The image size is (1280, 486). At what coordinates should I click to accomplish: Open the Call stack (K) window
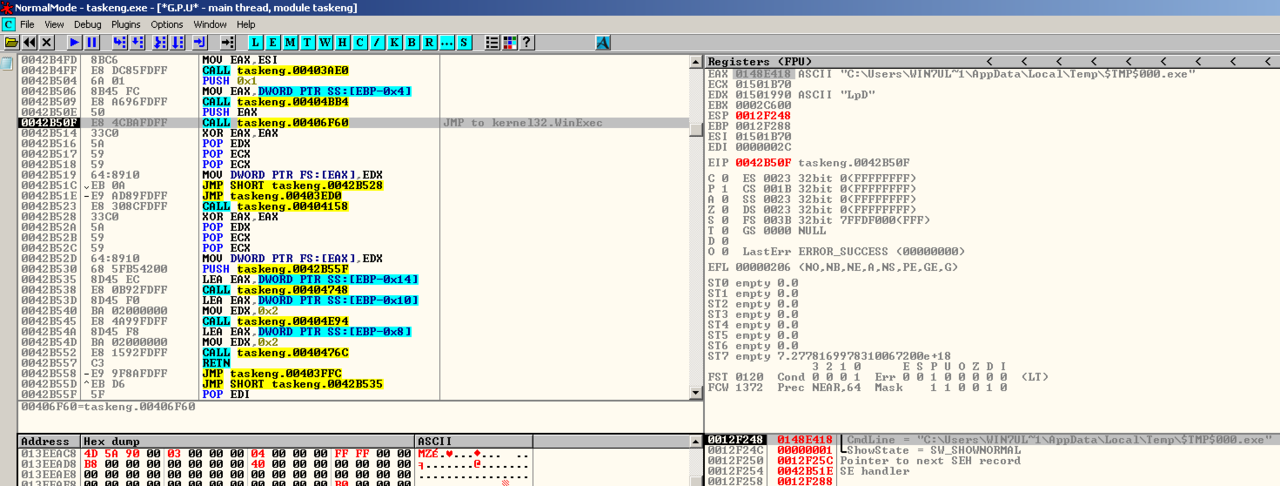394,42
